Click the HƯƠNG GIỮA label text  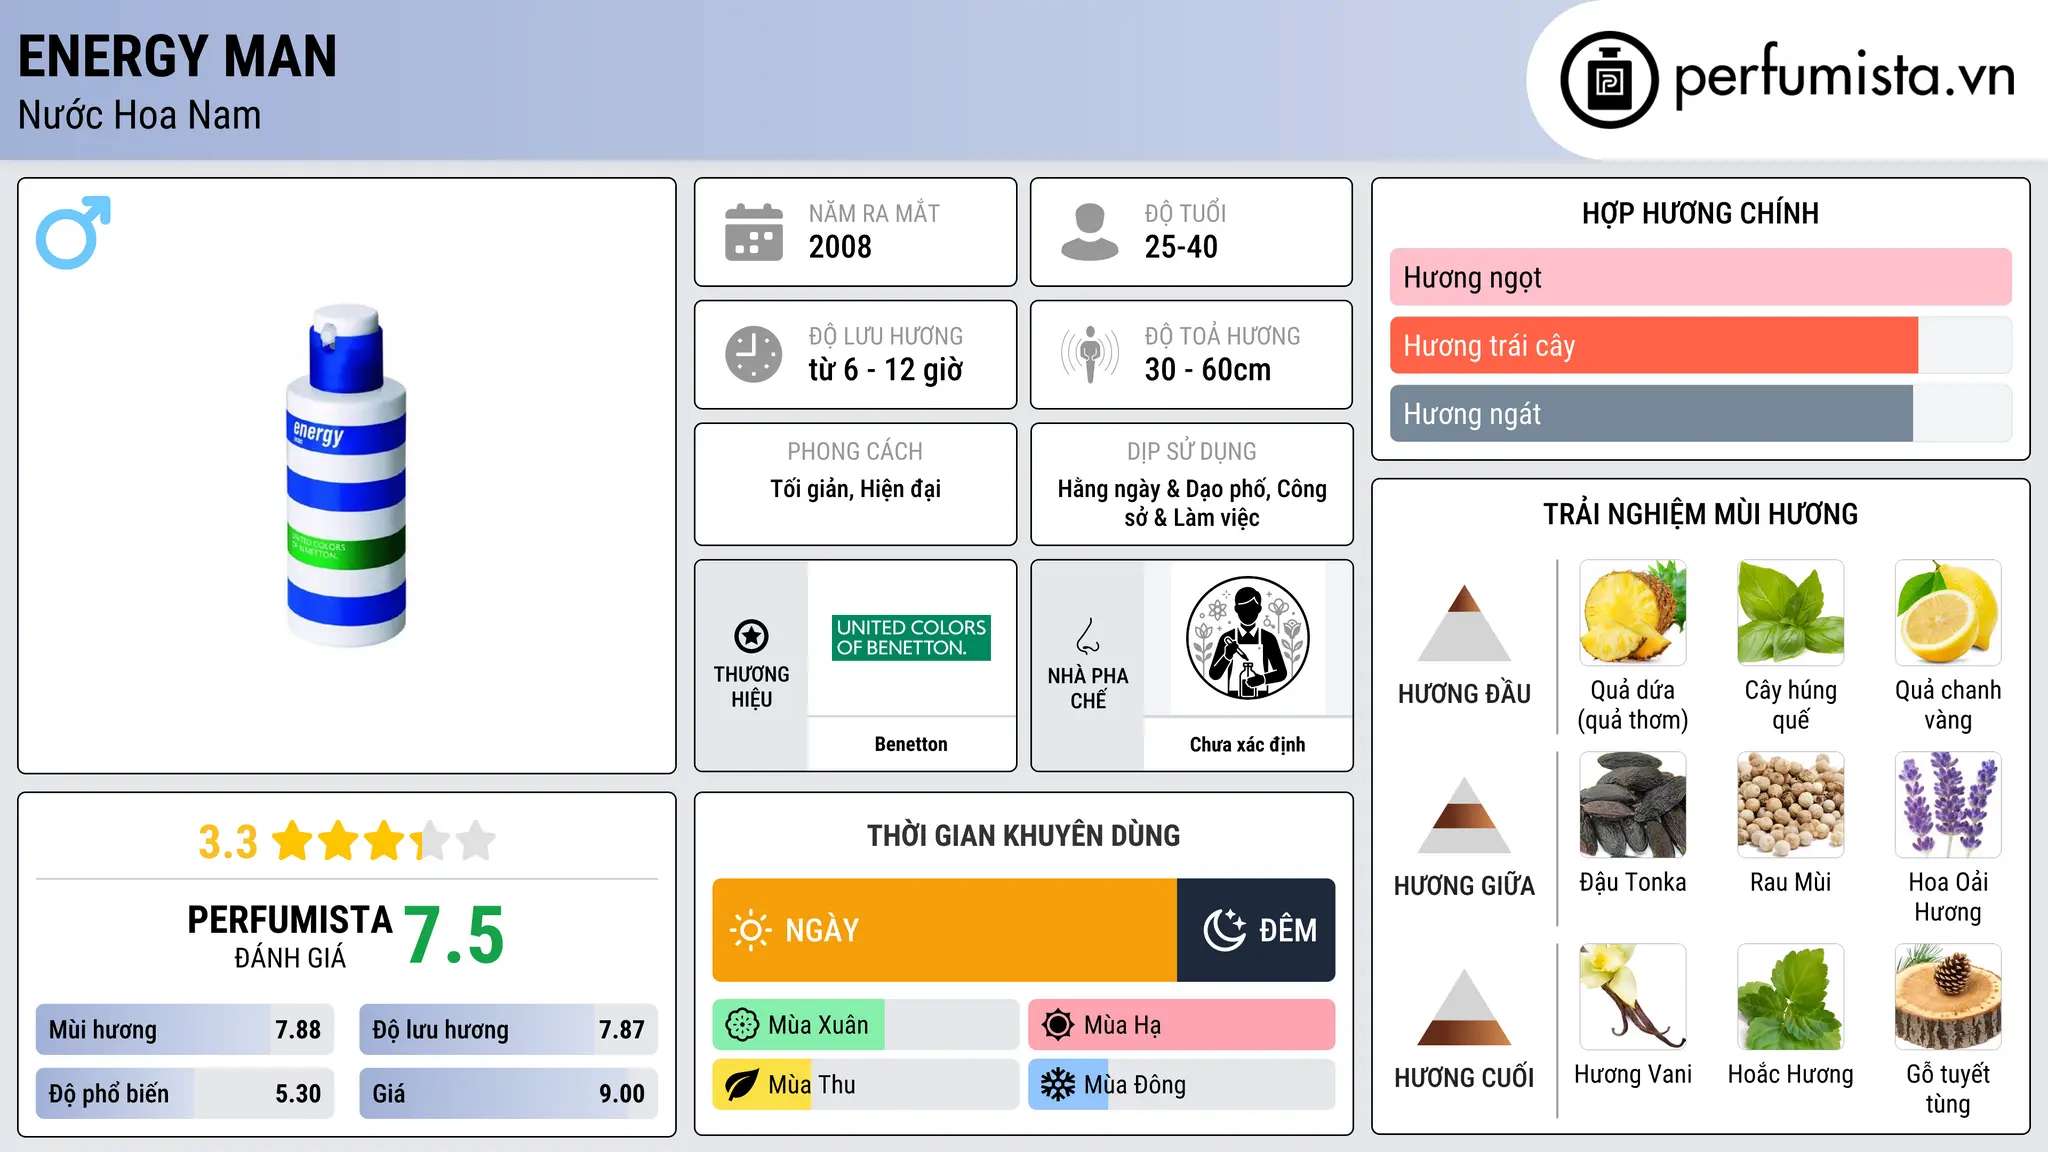click(1464, 886)
